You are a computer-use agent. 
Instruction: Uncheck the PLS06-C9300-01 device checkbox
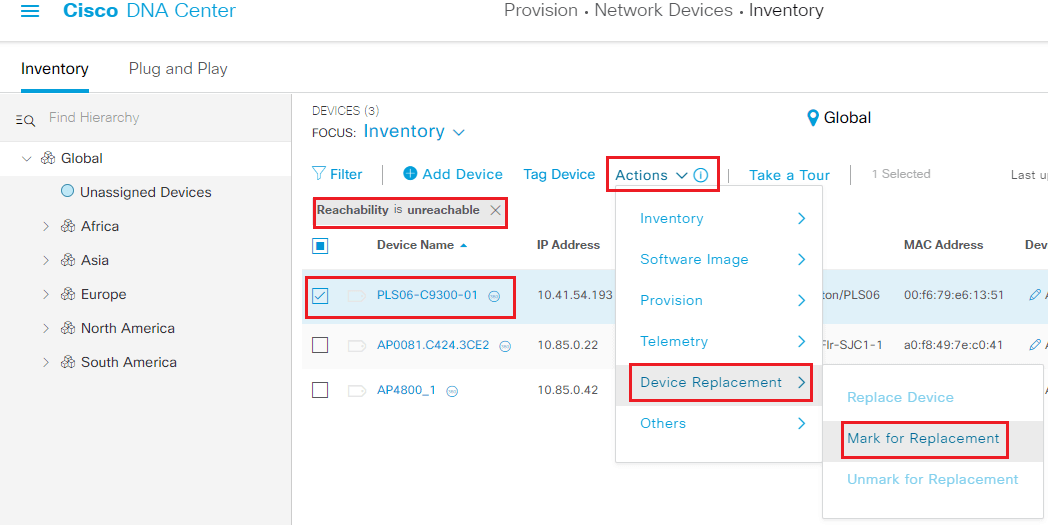320,295
